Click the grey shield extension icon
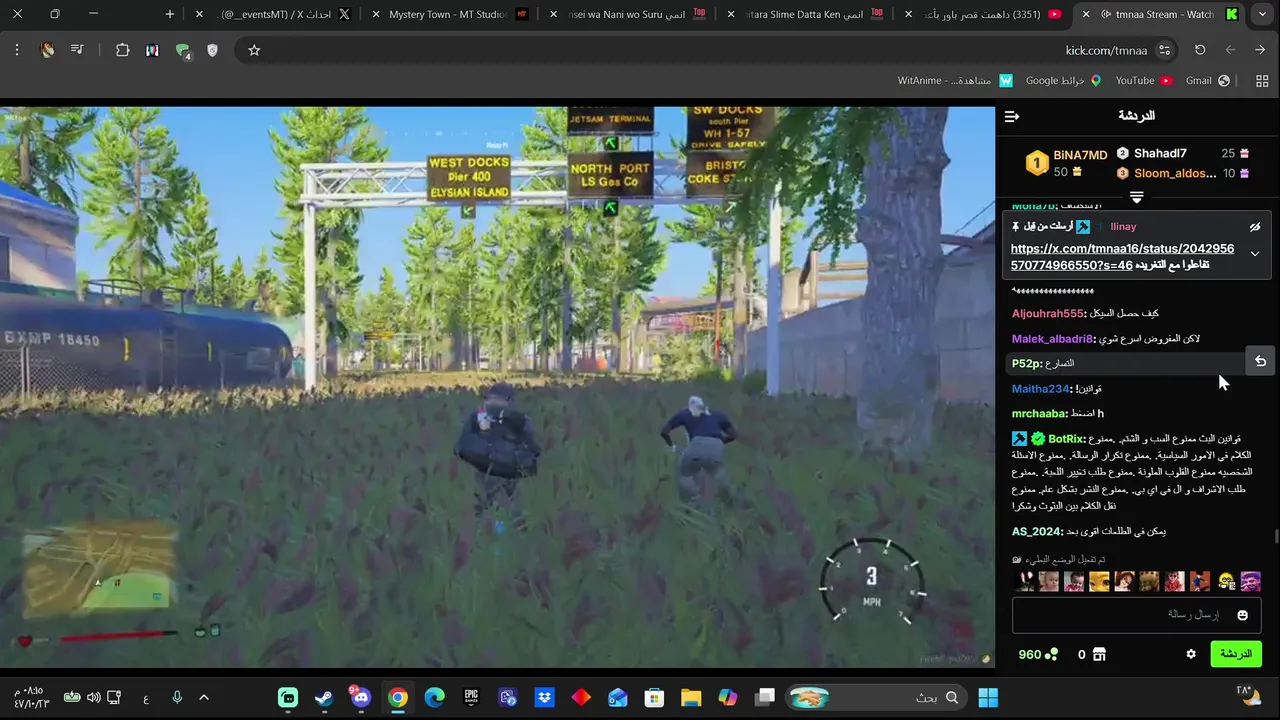 click(212, 50)
